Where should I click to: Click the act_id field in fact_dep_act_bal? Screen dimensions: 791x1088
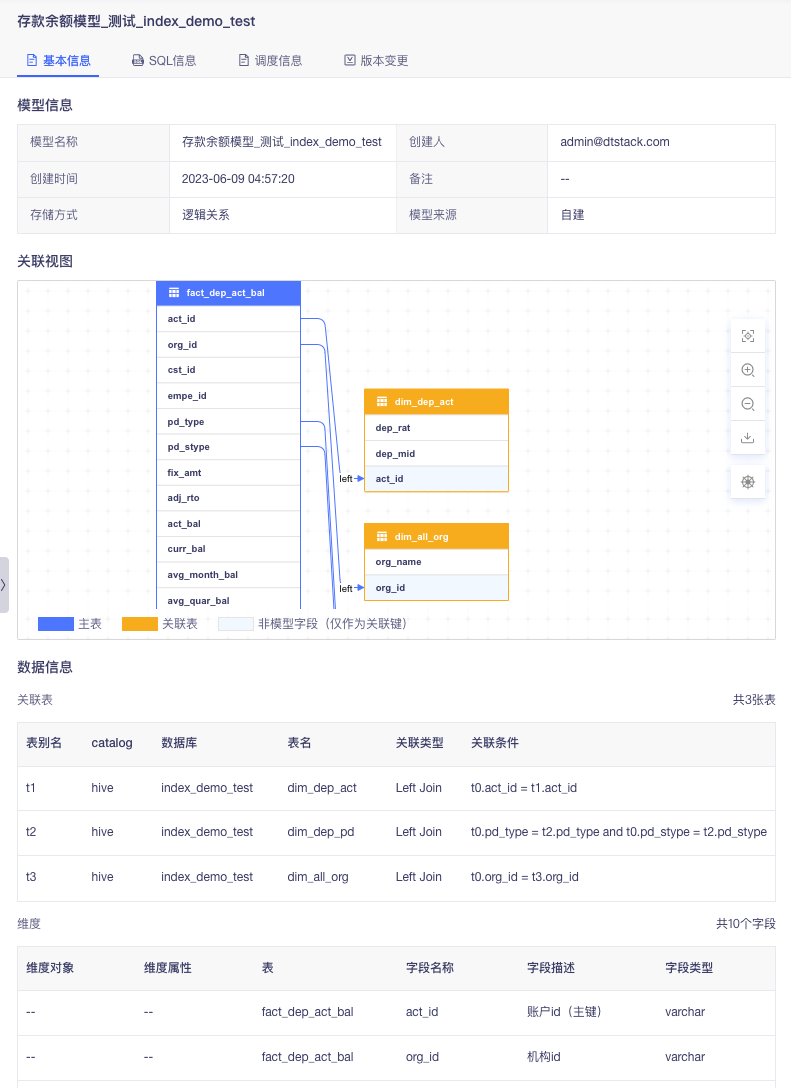[228, 318]
